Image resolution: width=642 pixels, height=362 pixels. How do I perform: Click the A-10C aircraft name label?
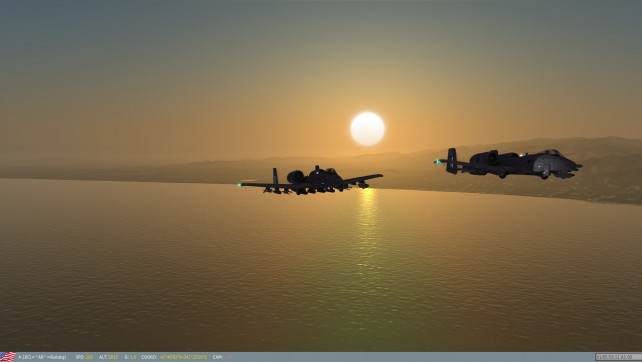click(x=42, y=357)
